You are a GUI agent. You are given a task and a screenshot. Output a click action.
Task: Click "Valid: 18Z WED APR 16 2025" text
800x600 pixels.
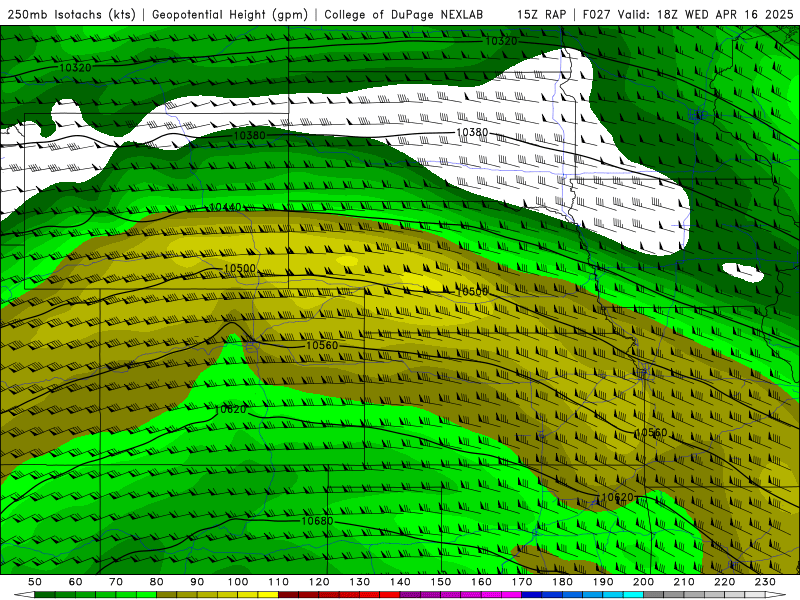[x=706, y=14]
